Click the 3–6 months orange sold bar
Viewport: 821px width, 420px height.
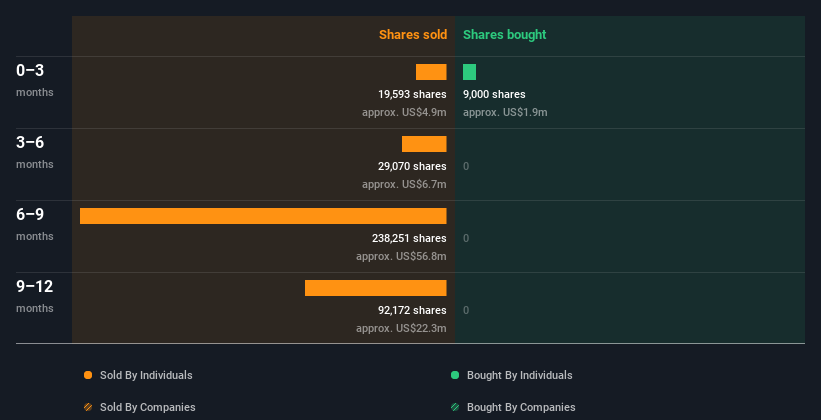424,144
